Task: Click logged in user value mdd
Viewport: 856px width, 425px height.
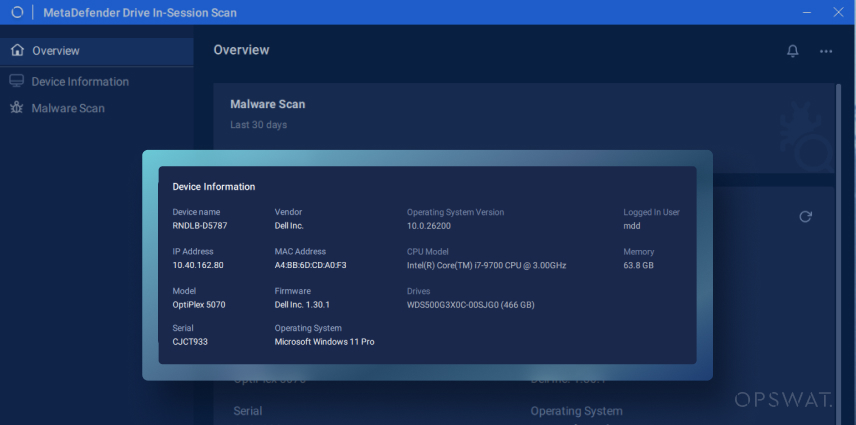Action: pos(632,226)
